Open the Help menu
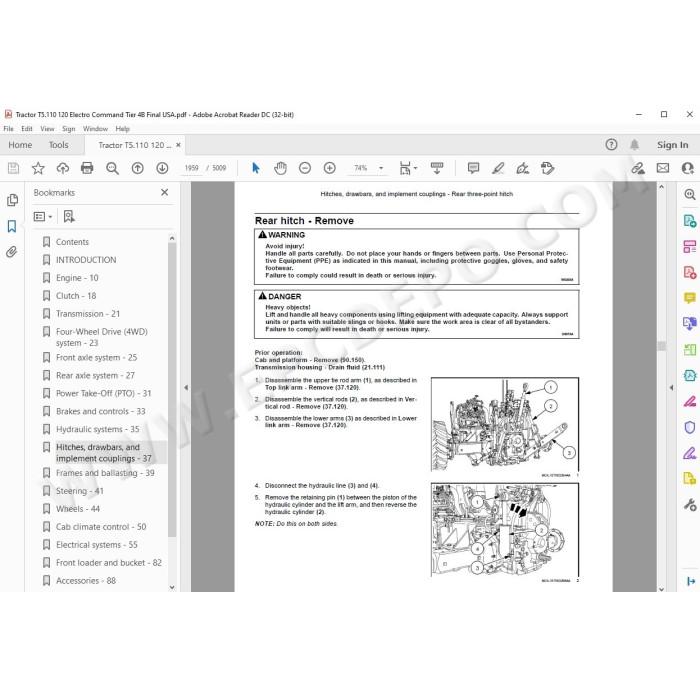This screenshot has height=700, width=700. 122,129
